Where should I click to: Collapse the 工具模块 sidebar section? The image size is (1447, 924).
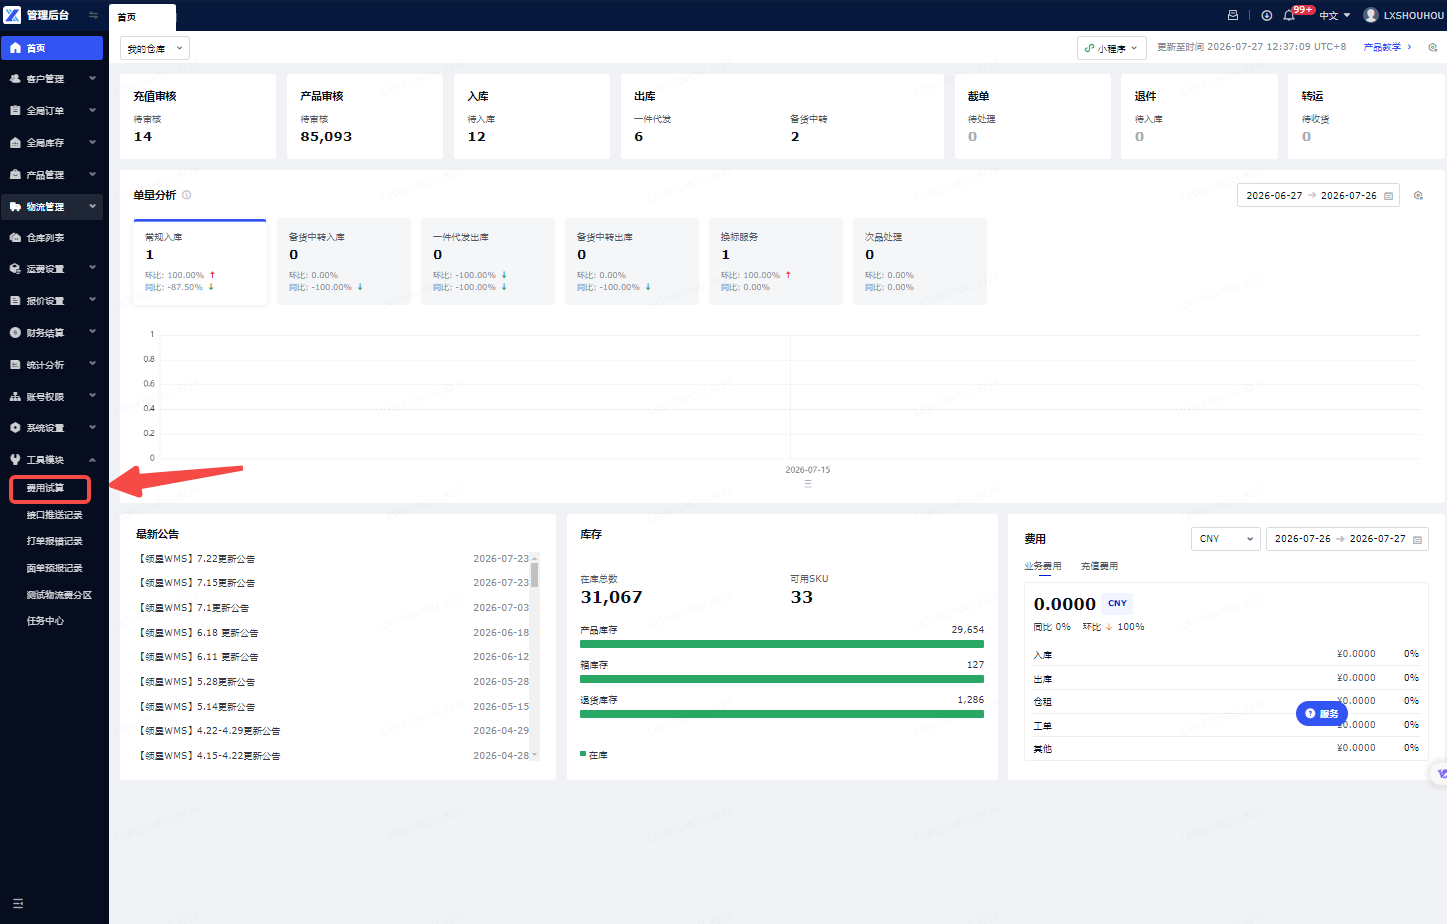pyautogui.click(x=52, y=460)
